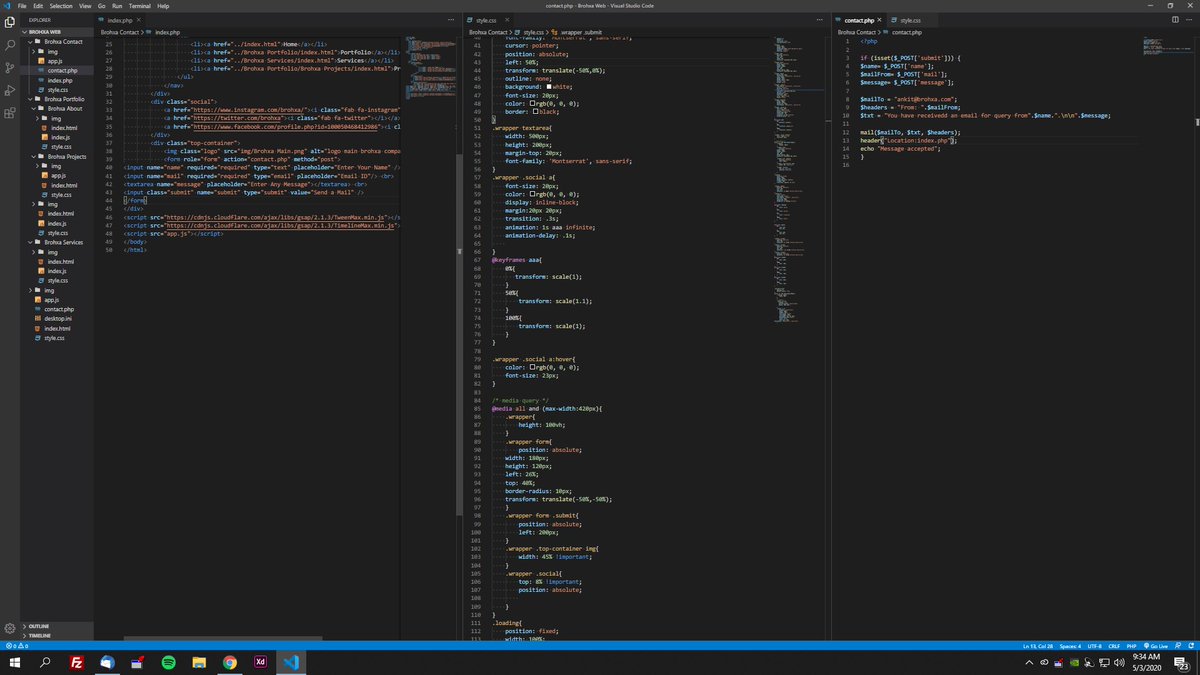
Task: Open Adobe XD from the taskbar
Action: pyautogui.click(x=260, y=663)
